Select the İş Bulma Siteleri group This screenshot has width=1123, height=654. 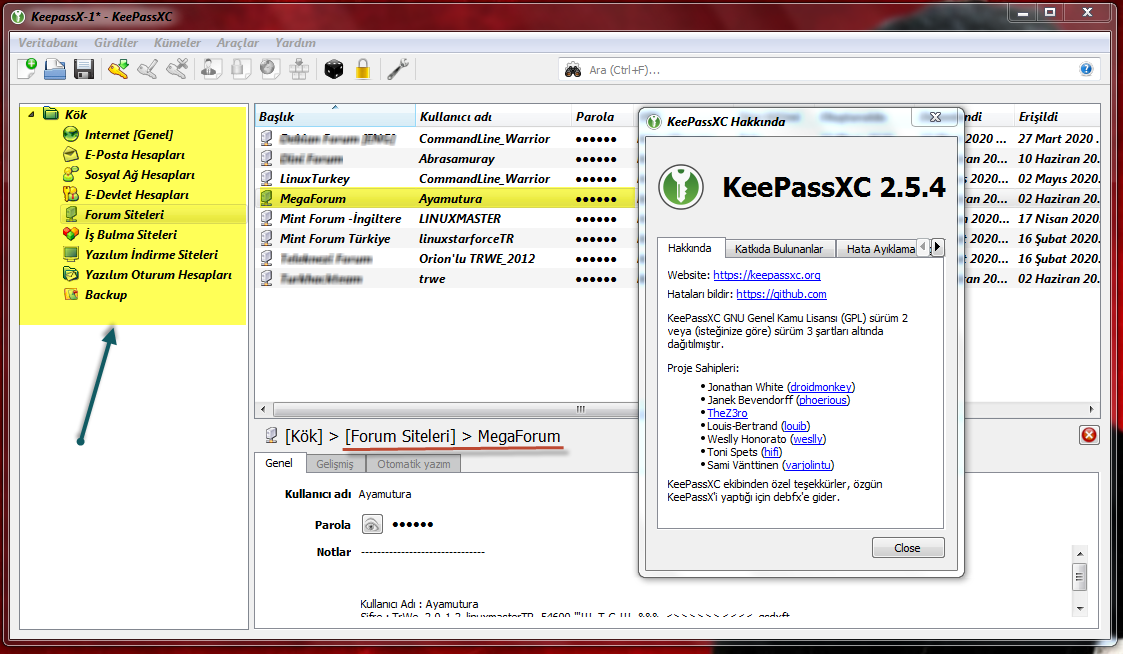[x=130, y=235]
